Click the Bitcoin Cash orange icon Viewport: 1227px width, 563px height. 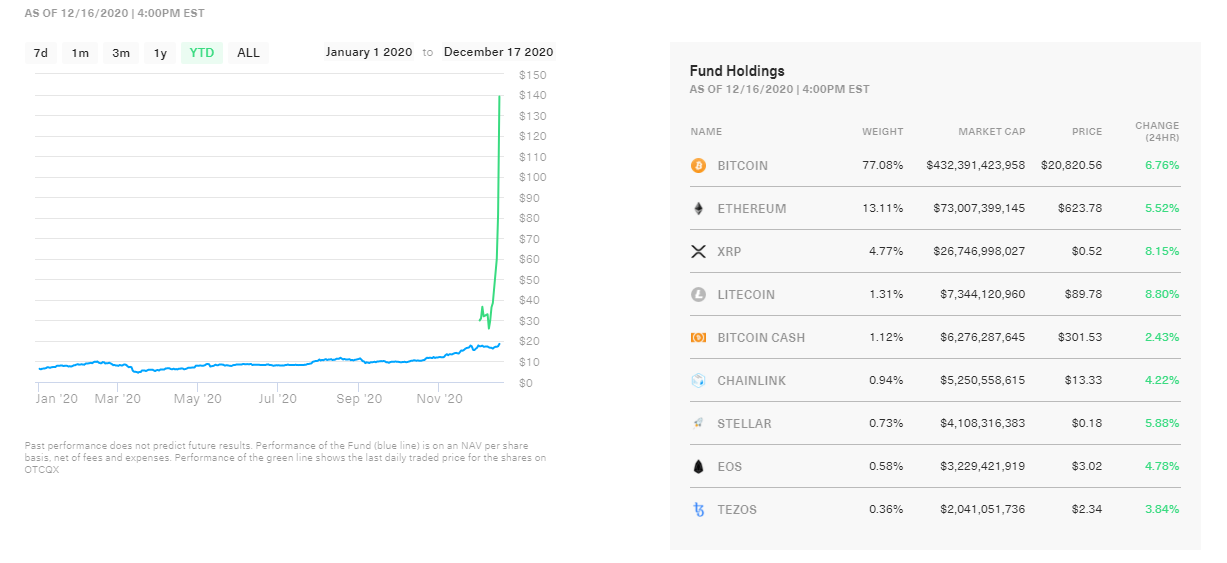coord(698,337)
